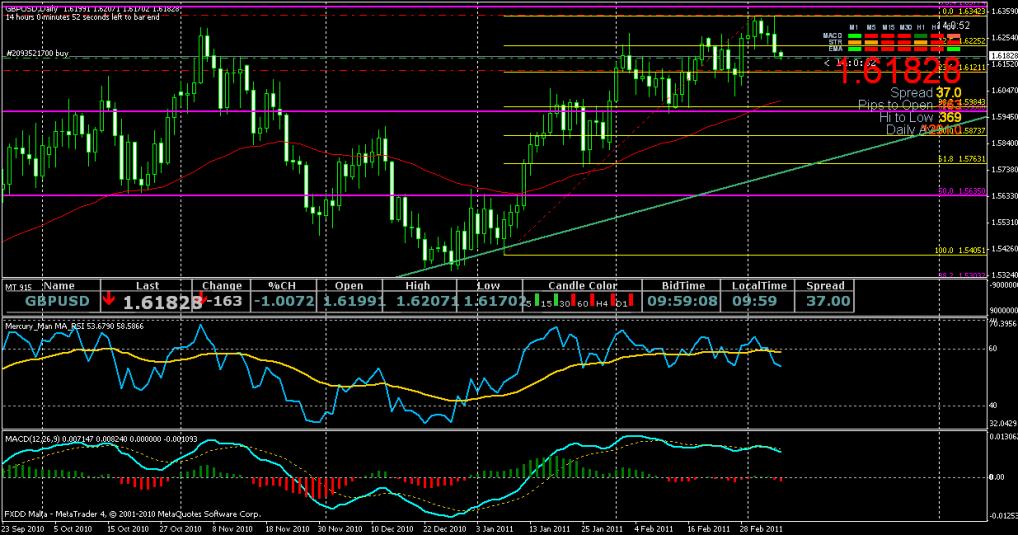Viewport: 1018px width, 535px height.
Task: Click the Name column header
Action: (x=58, y=285)
